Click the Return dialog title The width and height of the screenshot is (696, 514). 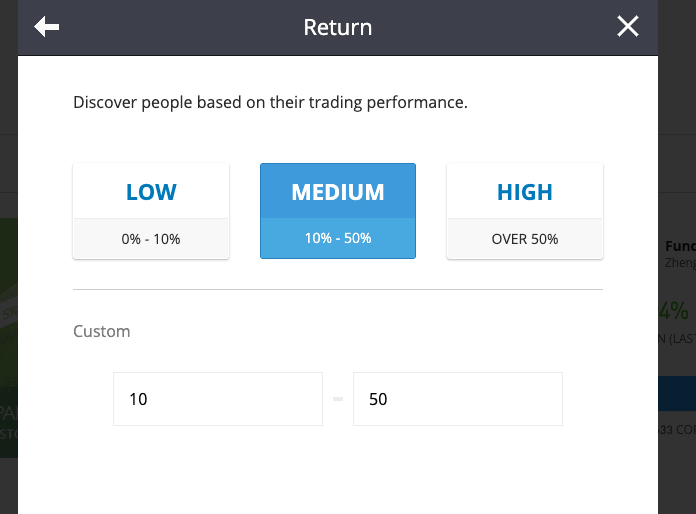coord(338,27)
